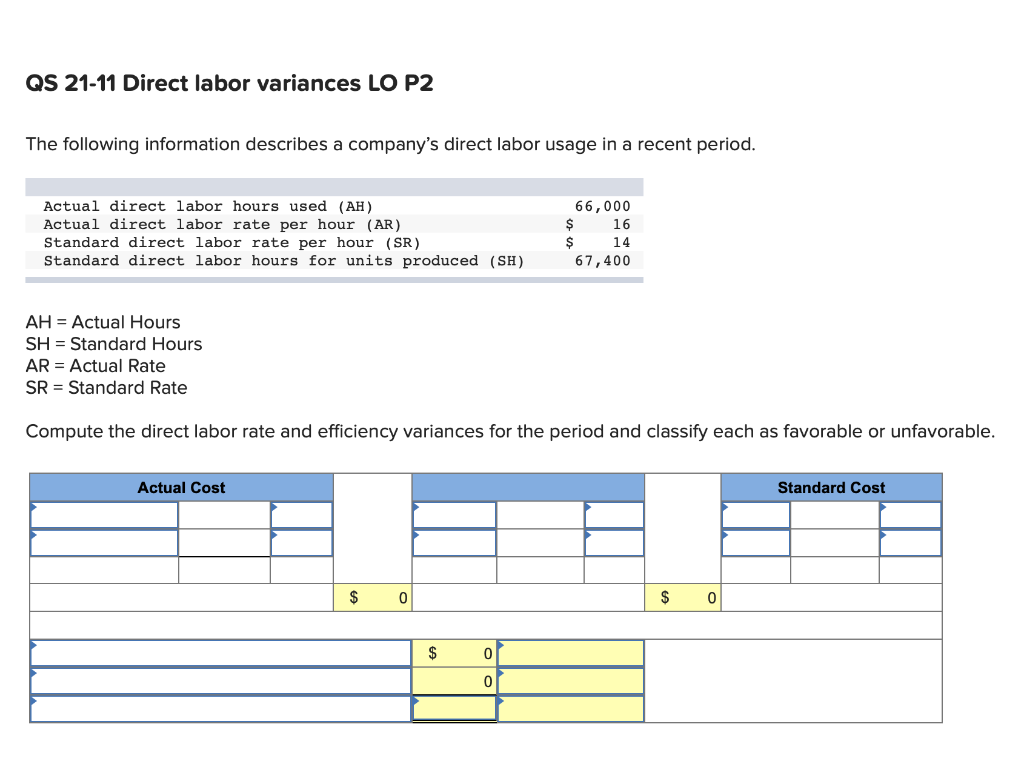Click first variance amount cell showing $ 0
The width and height of the screenshot is (1024, 767).
(x=455, y=653)
